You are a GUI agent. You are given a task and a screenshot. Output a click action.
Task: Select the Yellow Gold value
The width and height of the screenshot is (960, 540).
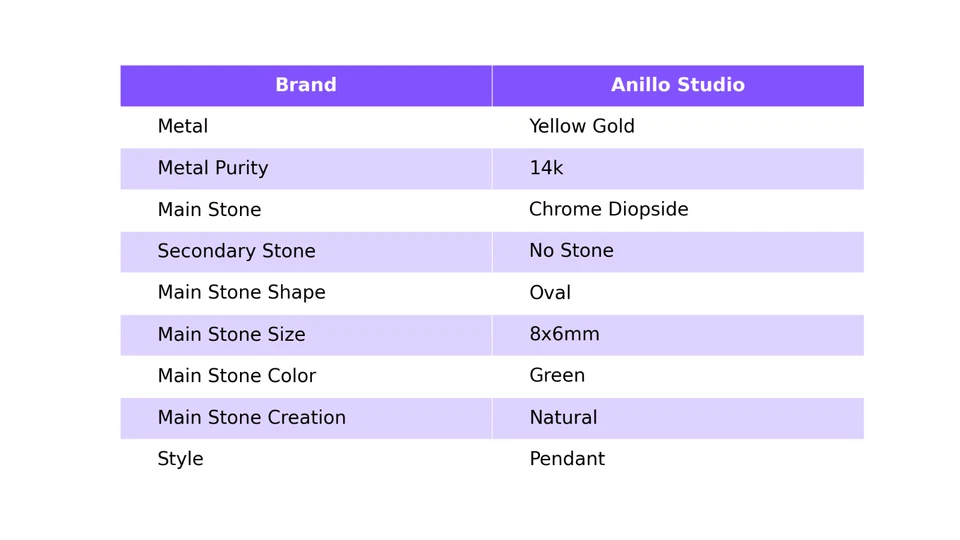tap(582, 127)
